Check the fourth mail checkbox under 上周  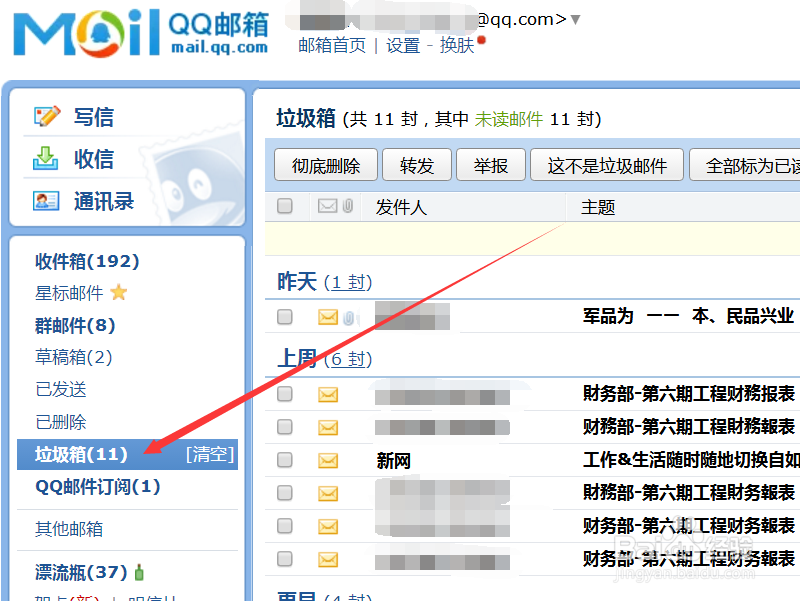tap(285, 493)
